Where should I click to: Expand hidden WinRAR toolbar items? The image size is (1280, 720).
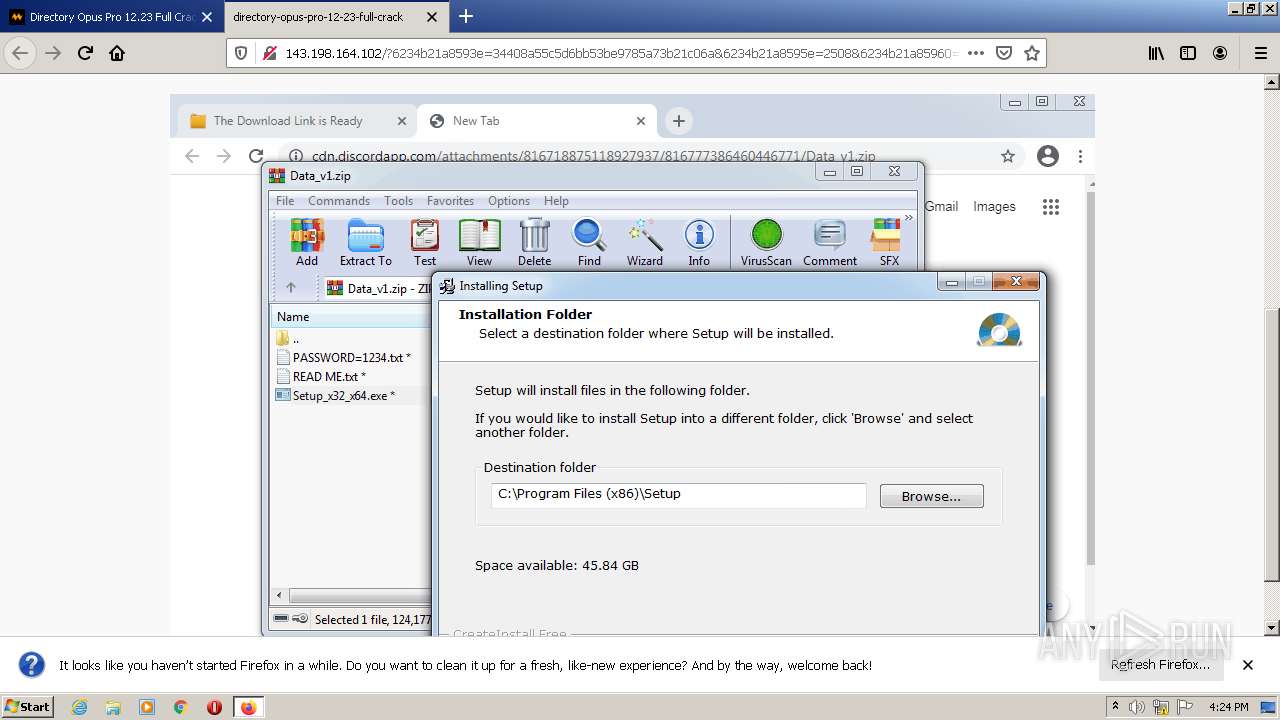coord(909,218)
